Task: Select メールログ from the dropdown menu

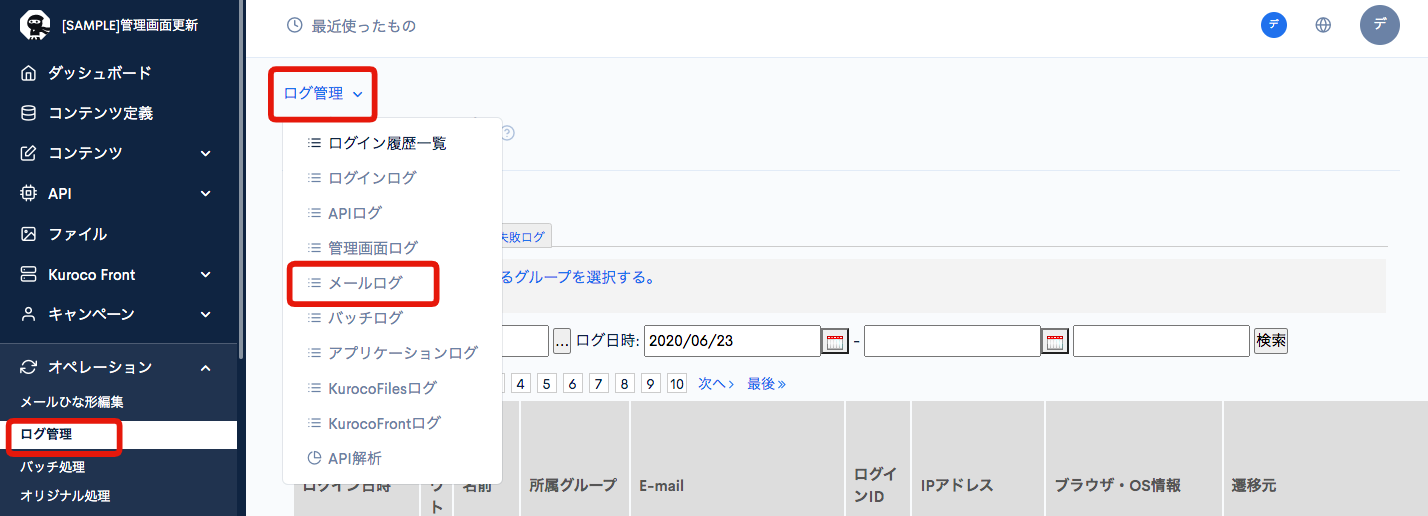Action: click(x=364, y=283)
